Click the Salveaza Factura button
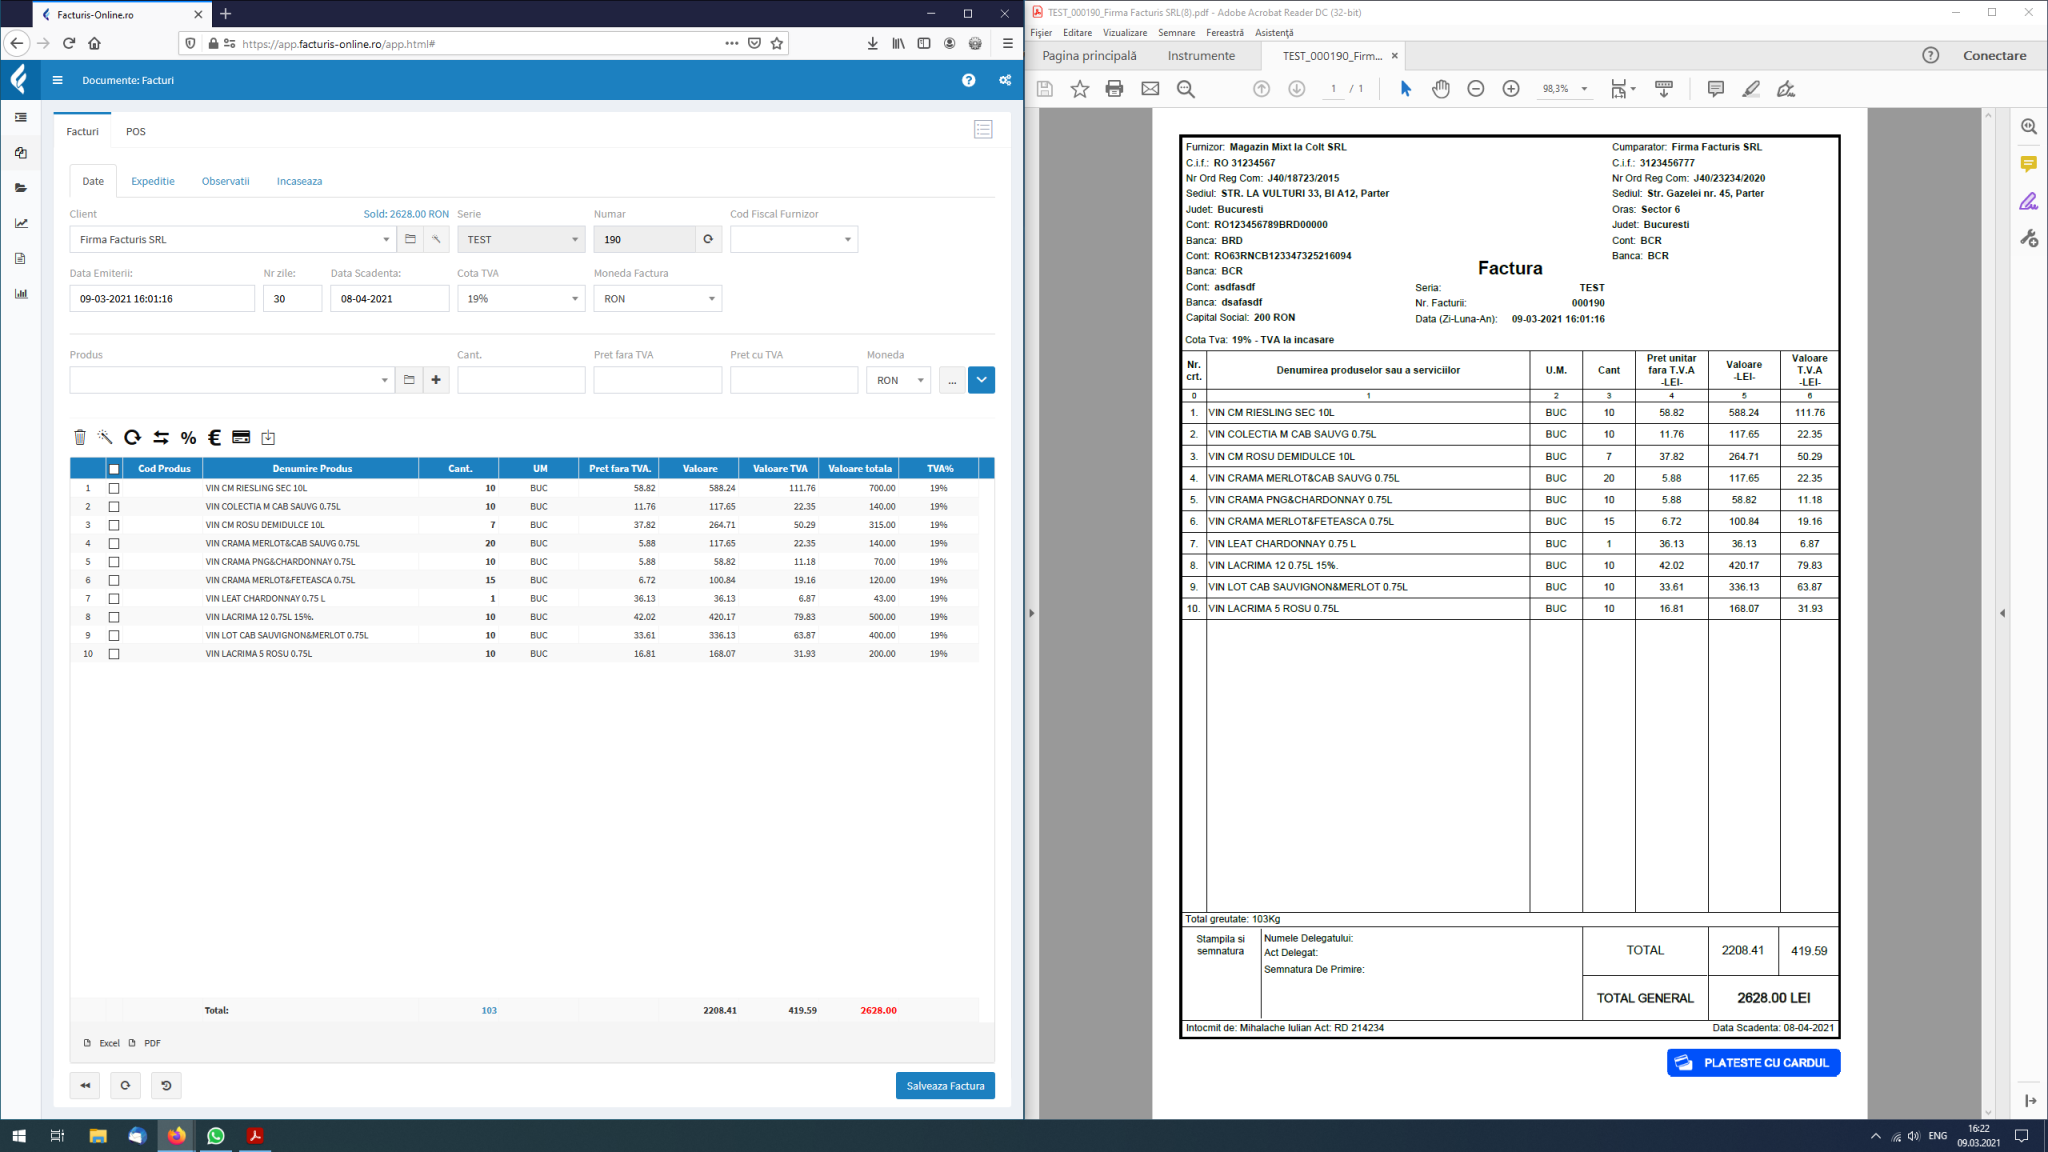2048x1152 pixels. point(945,1085)
